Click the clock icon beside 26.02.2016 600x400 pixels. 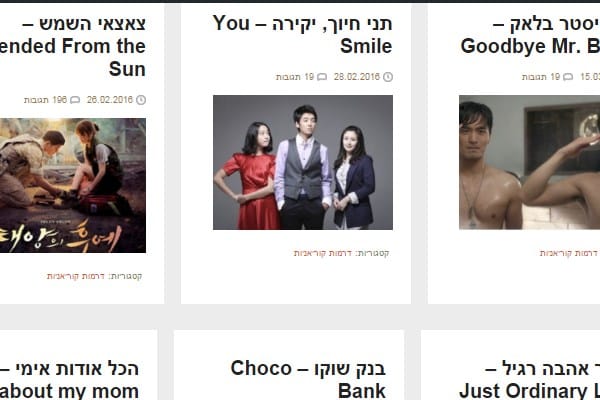pos(141,100)
